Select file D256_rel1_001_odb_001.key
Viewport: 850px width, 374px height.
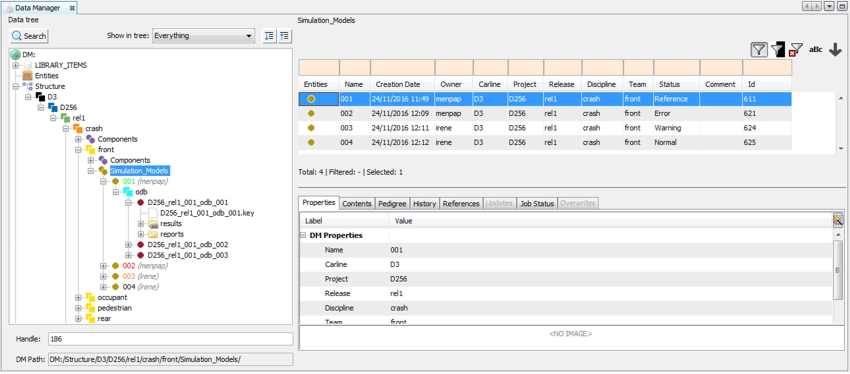207,213
